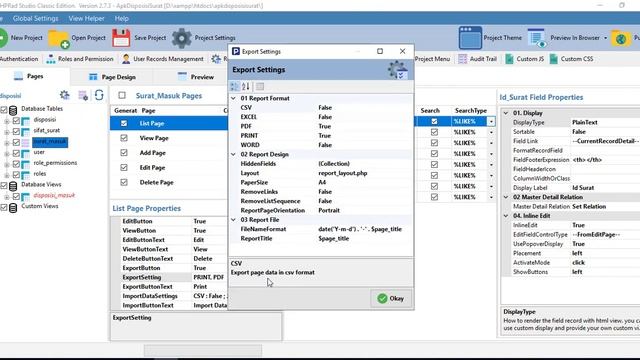Screen dimensions: 640x360
Task: Click the ReportPageOrientation Portrait value
Action: tap(329, 210)
